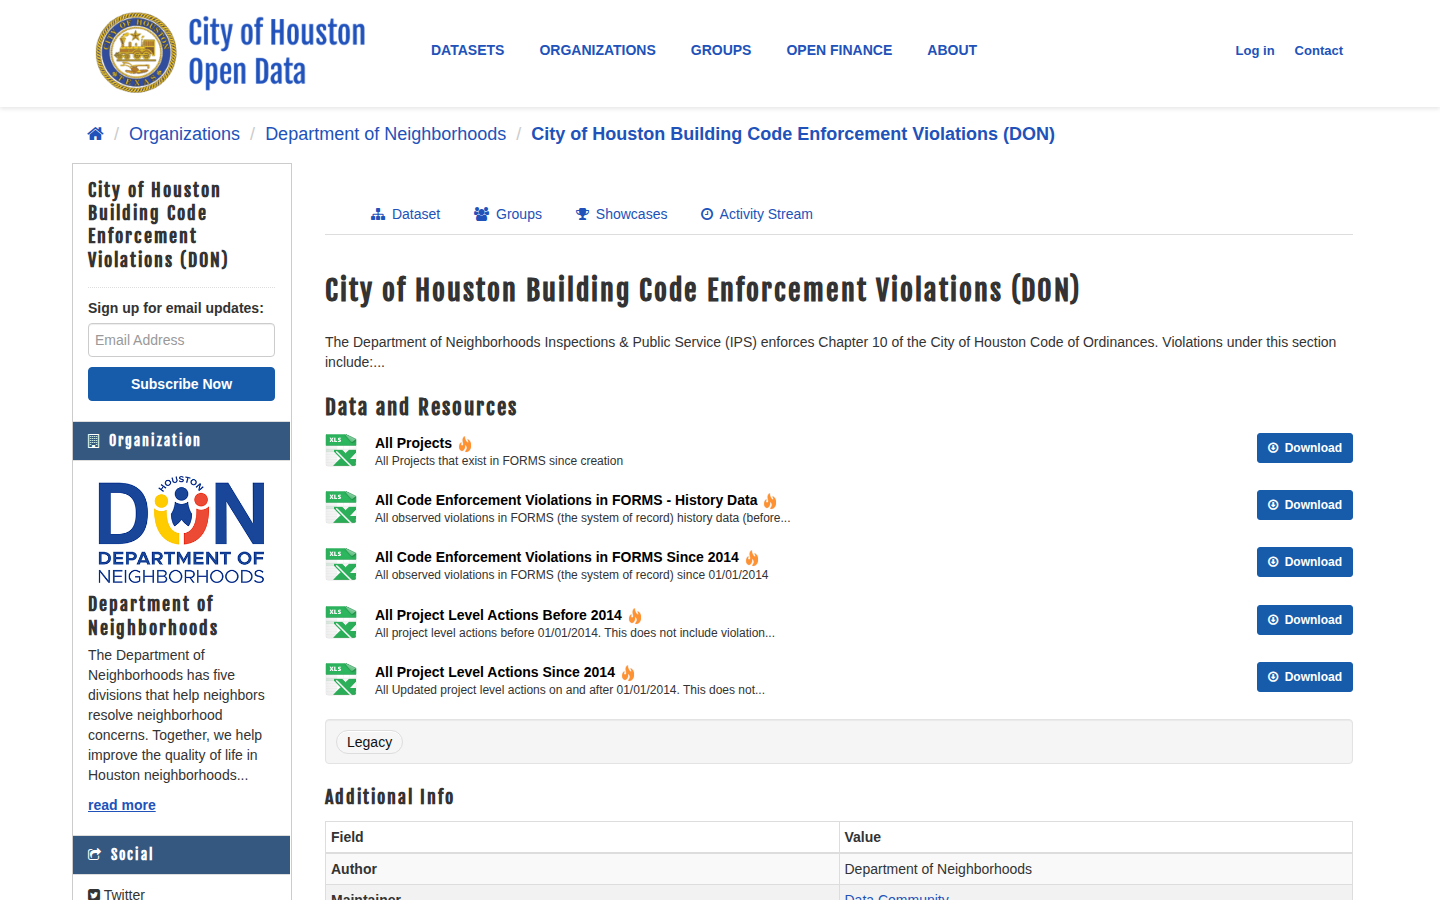Viewport: 1440px width, 900px height.
Task: Open All Project Level Actions Since 2014 title
Action: click(x=495, y=672)
